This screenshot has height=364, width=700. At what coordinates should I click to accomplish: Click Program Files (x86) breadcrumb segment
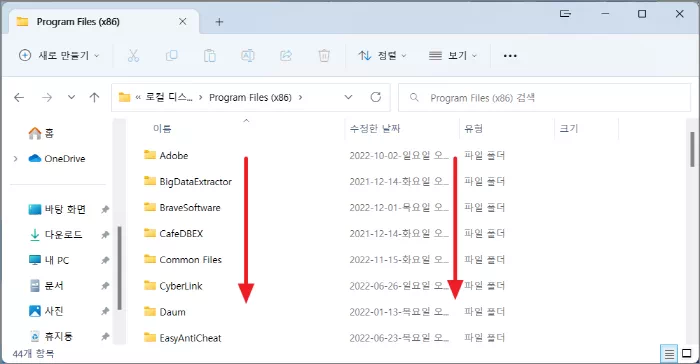click(x=250, y=97)
